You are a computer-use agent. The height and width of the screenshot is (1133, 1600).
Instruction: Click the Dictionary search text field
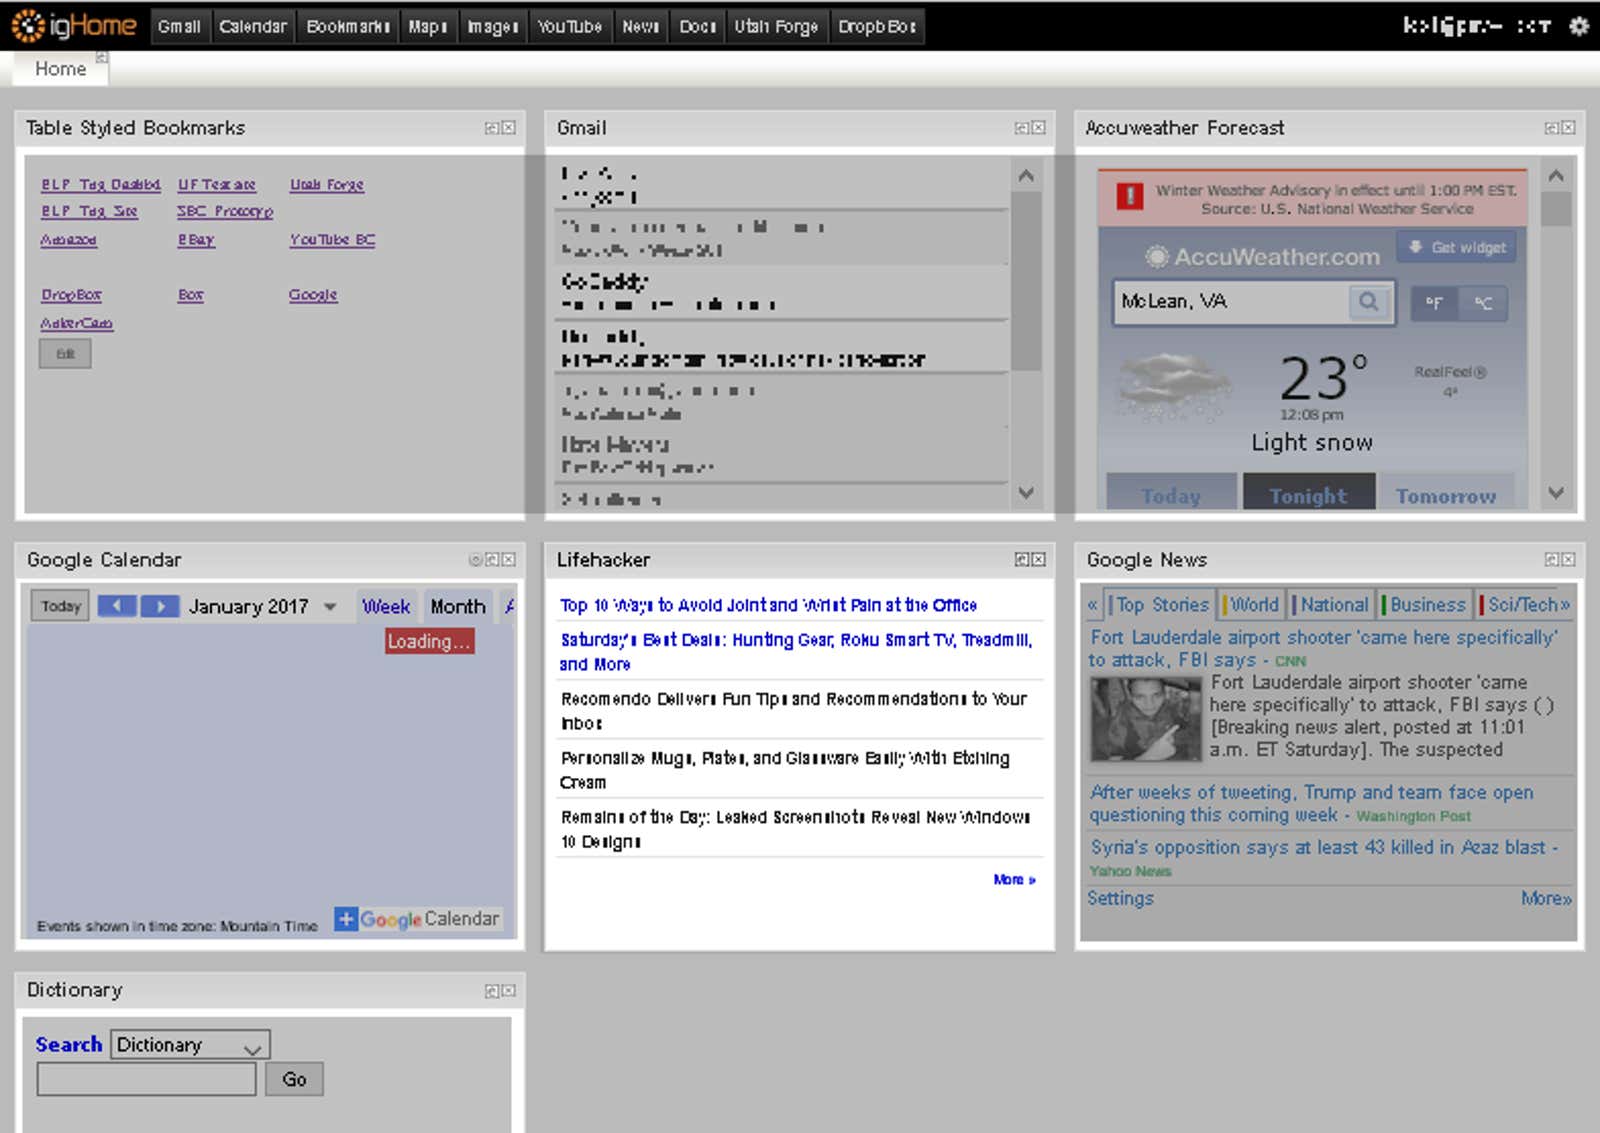[147, 1080]
